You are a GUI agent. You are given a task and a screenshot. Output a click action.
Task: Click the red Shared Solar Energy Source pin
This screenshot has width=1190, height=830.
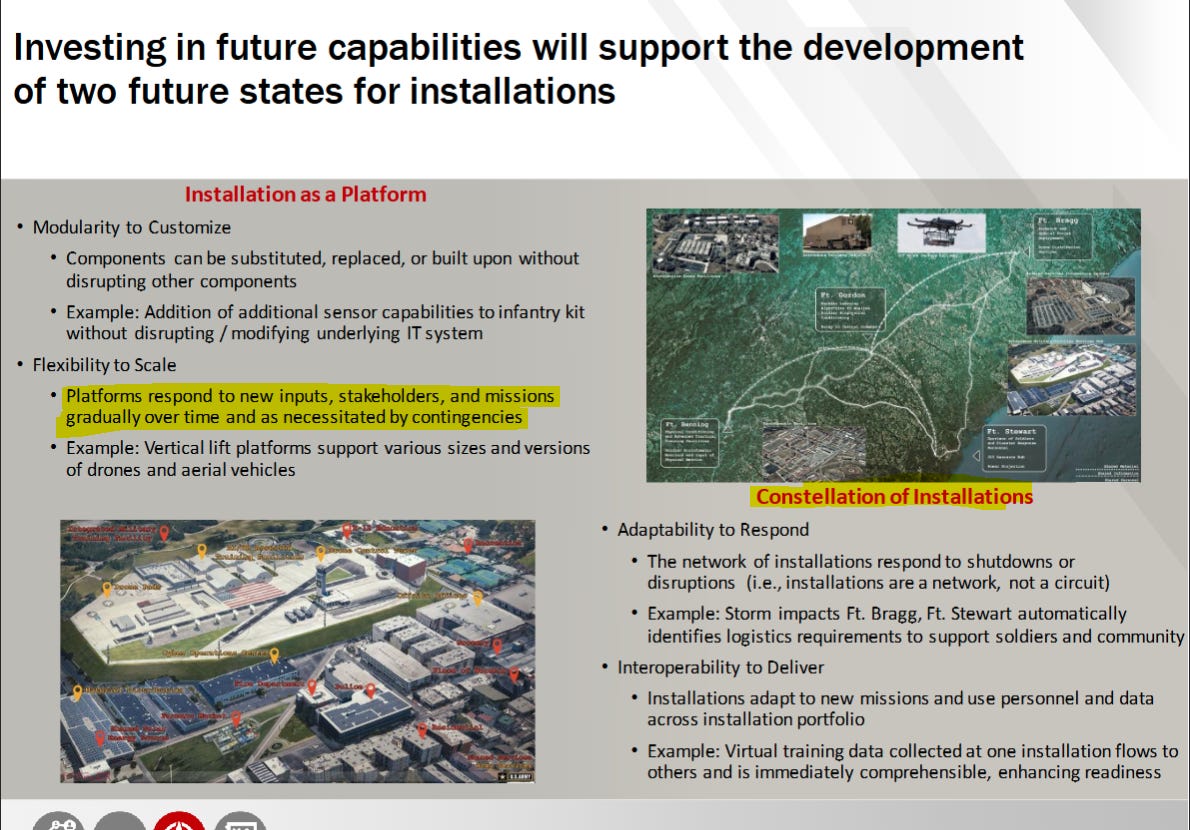click(99, 738)
